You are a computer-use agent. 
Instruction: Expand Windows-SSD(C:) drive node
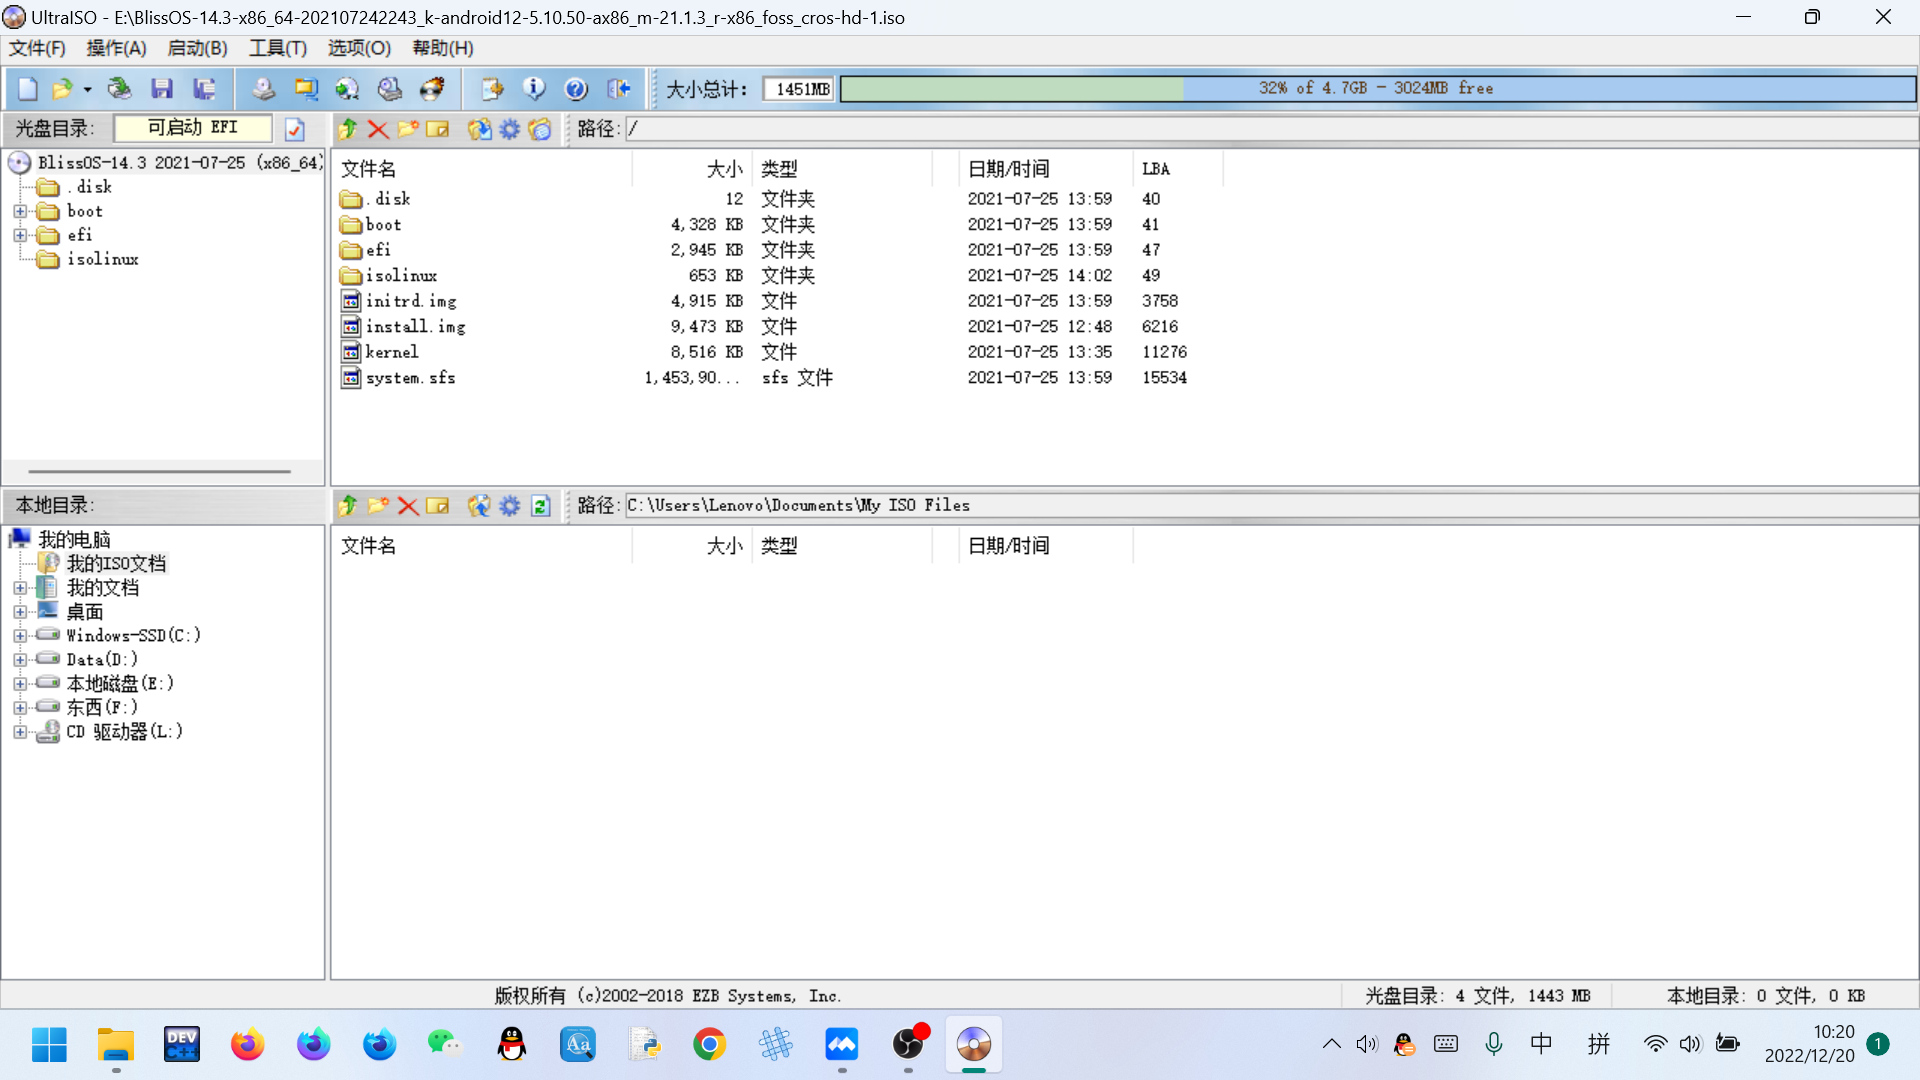[20, 636]
